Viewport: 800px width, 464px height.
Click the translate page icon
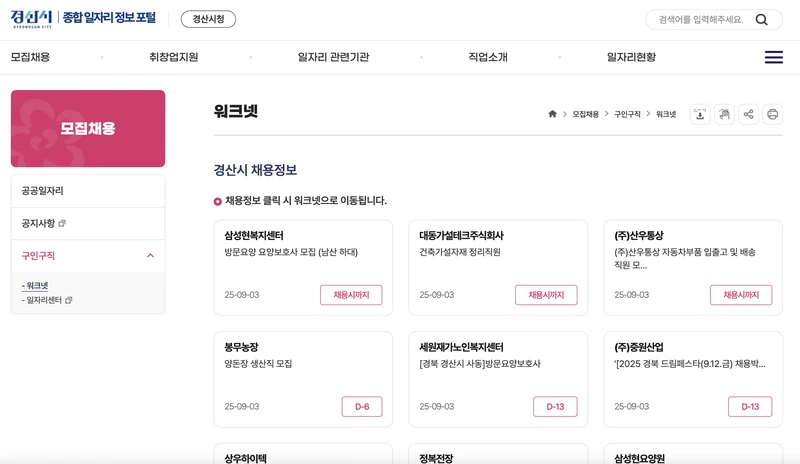(x=724, y=114)
